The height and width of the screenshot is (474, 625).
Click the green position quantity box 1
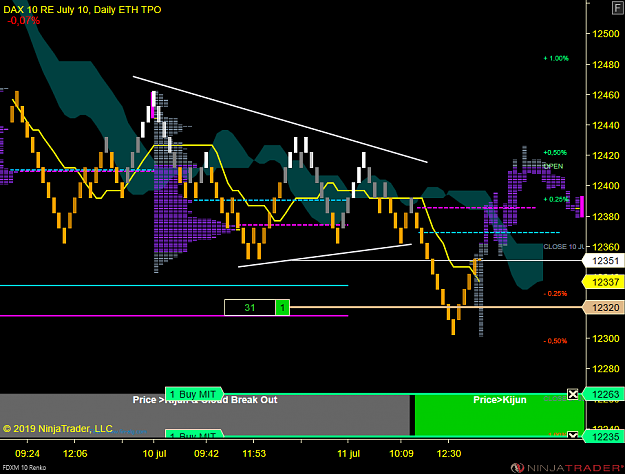tap(282, 307)
